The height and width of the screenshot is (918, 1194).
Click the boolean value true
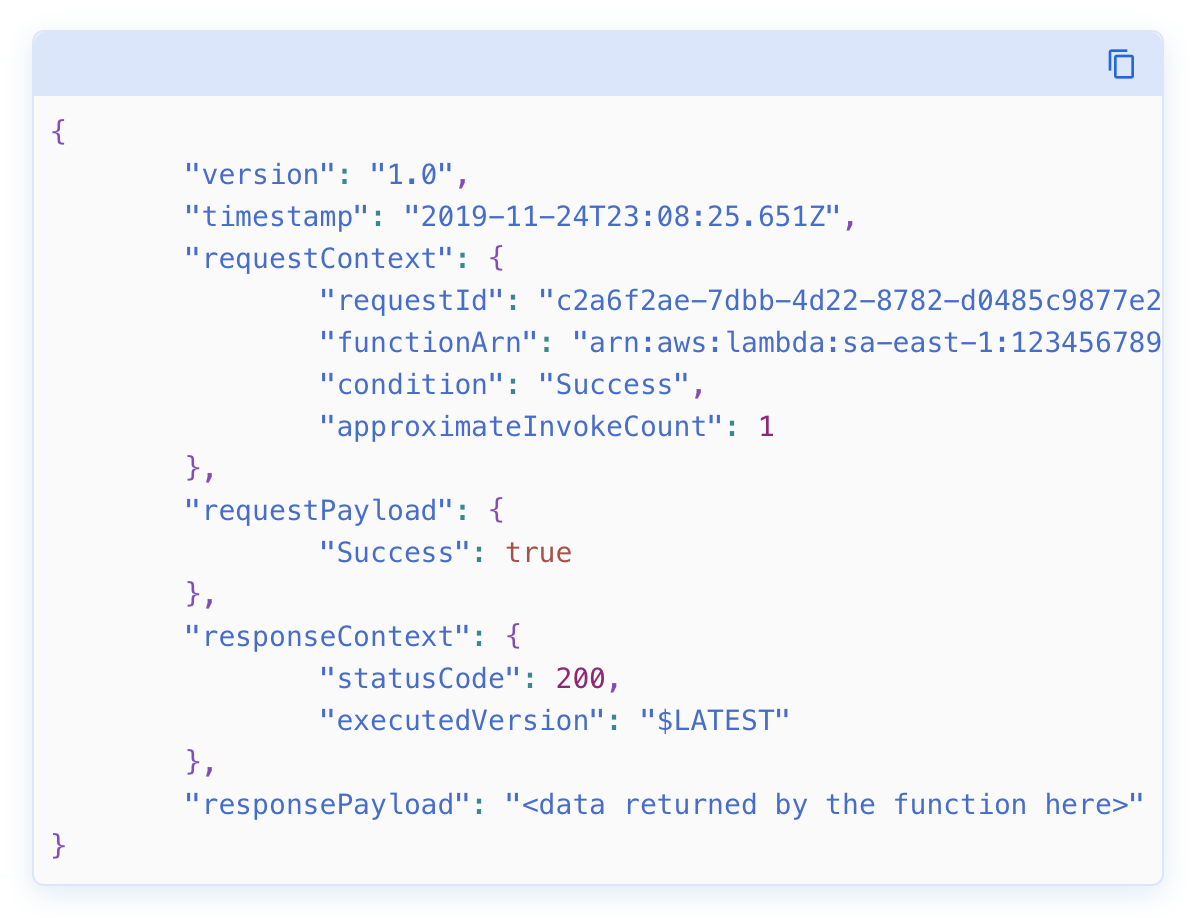click(x=539, y=552)
